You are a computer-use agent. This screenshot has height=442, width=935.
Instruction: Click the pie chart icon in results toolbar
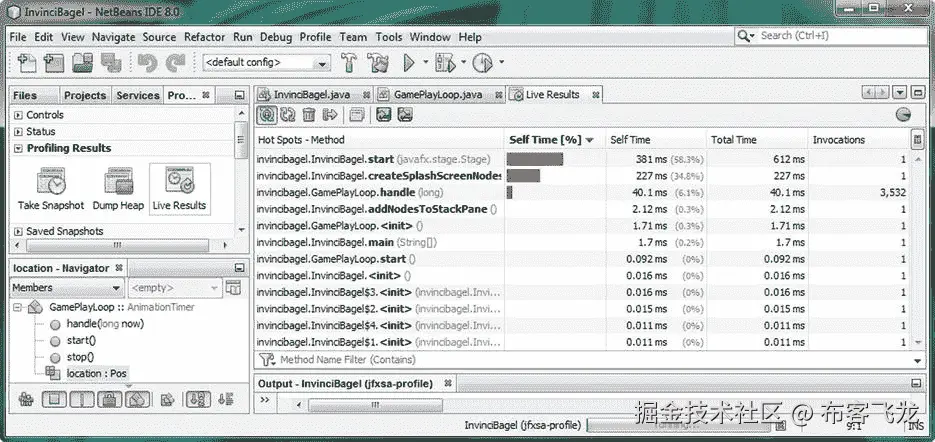tap(903, 115)
